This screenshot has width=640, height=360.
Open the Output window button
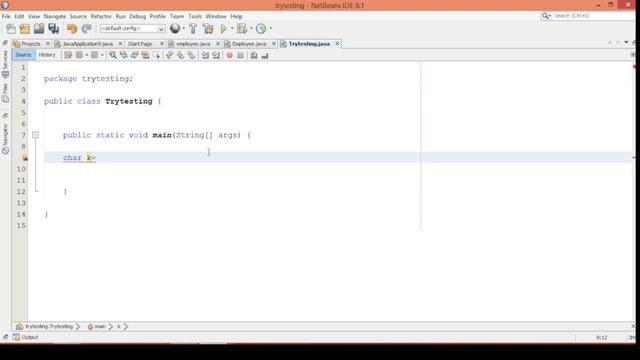tap(25, 337)
